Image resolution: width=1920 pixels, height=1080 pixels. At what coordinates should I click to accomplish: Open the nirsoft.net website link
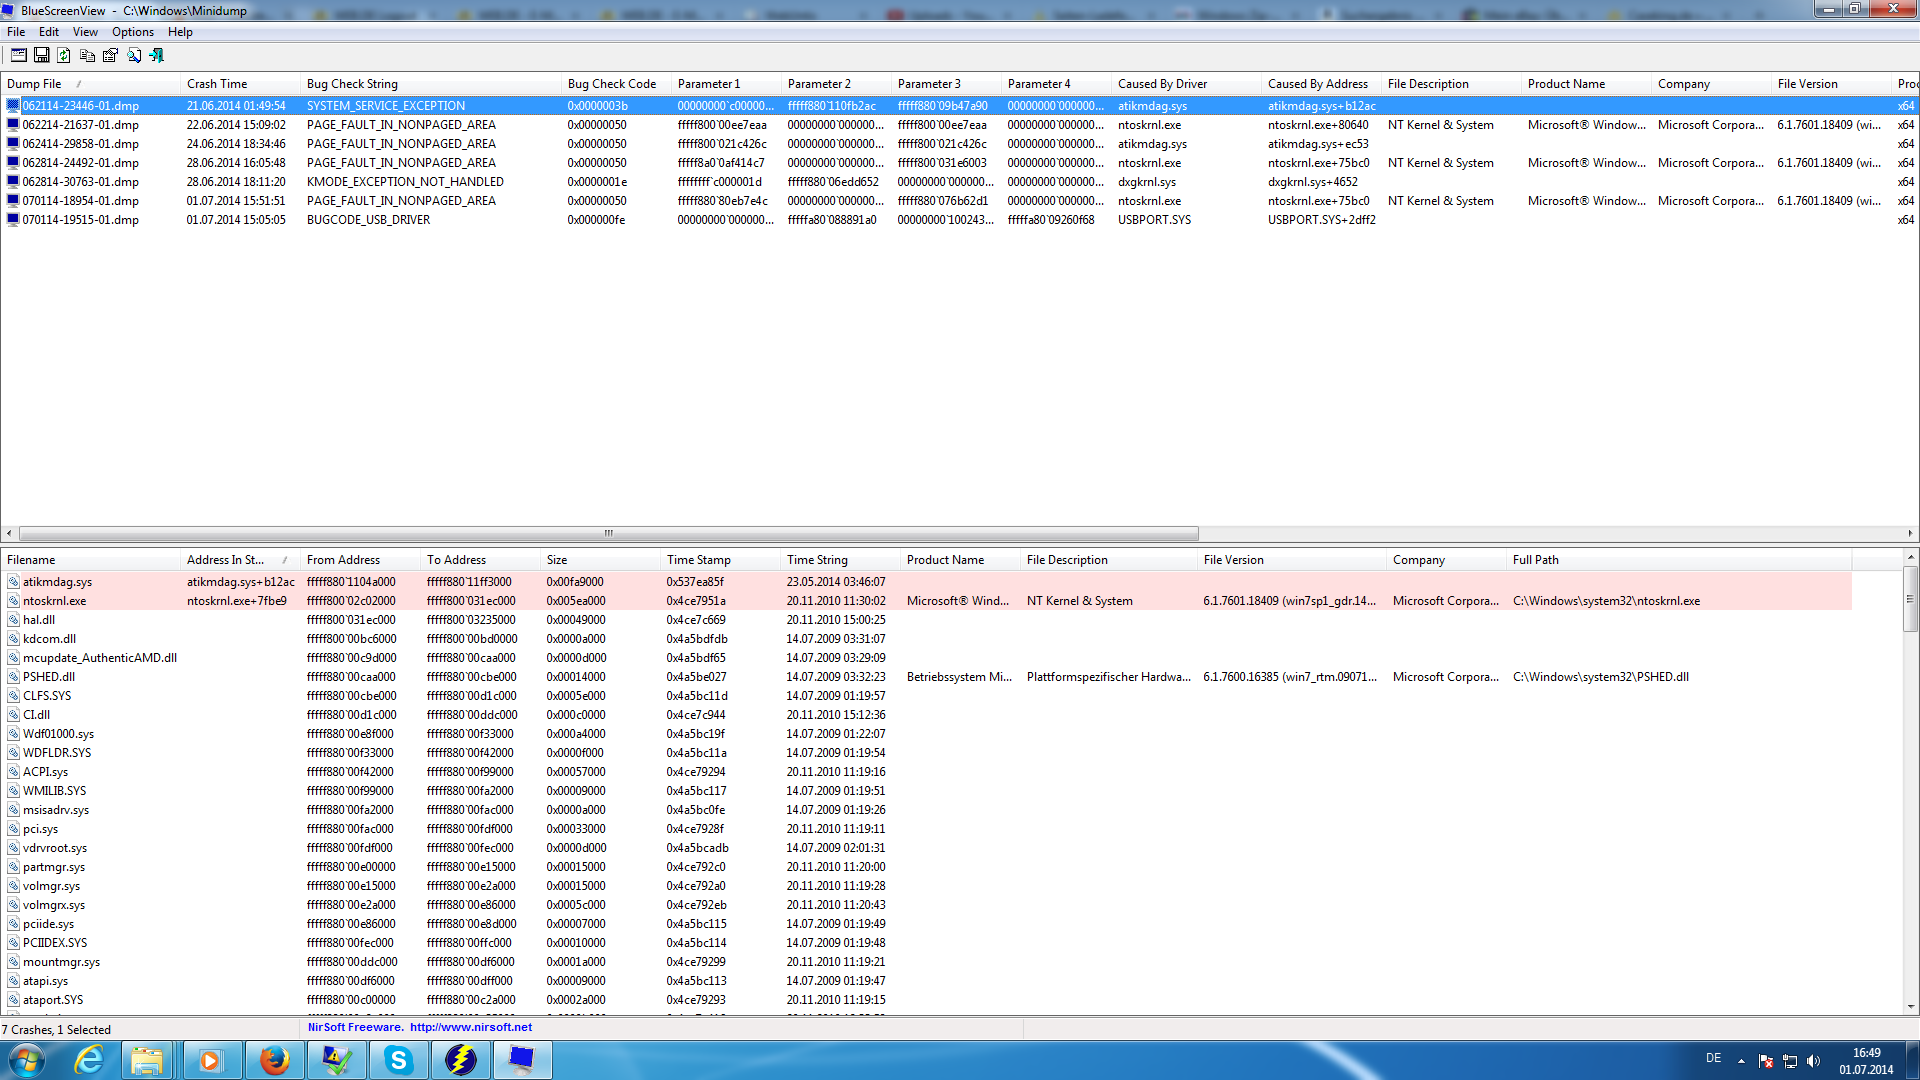[x=470, y=1027]
